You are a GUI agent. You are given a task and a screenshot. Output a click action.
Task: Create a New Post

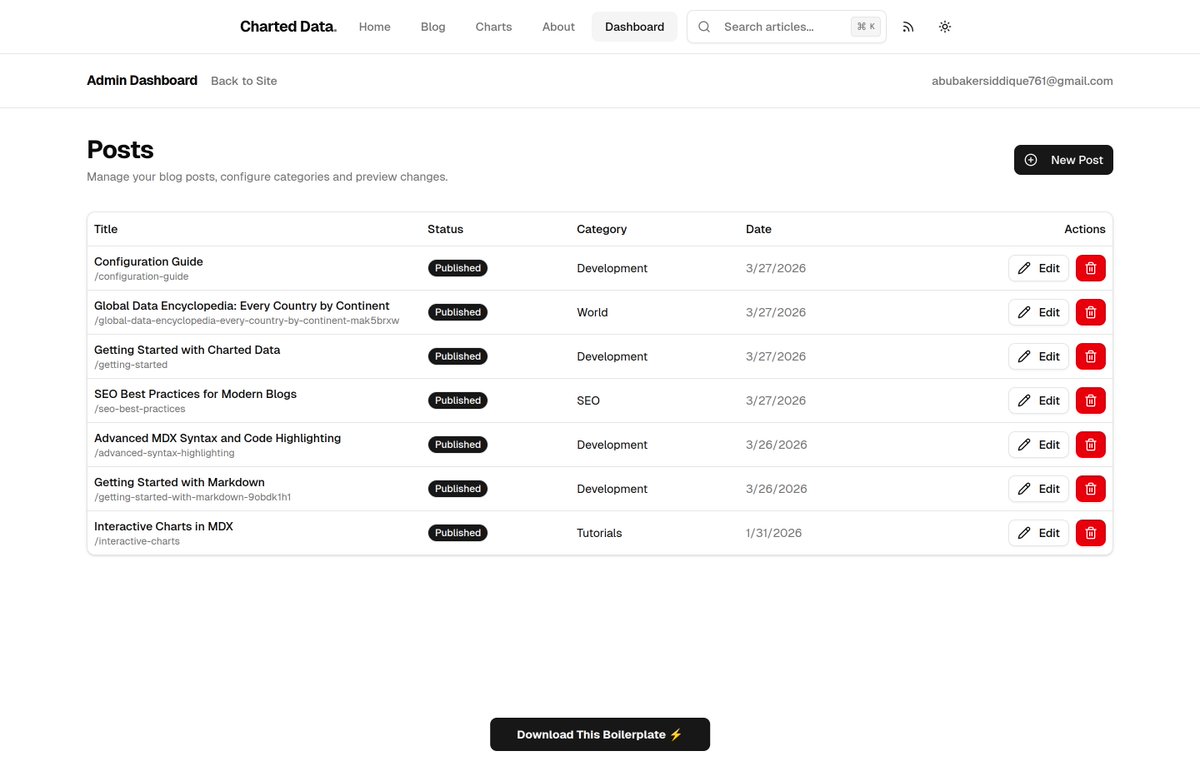1063,160
